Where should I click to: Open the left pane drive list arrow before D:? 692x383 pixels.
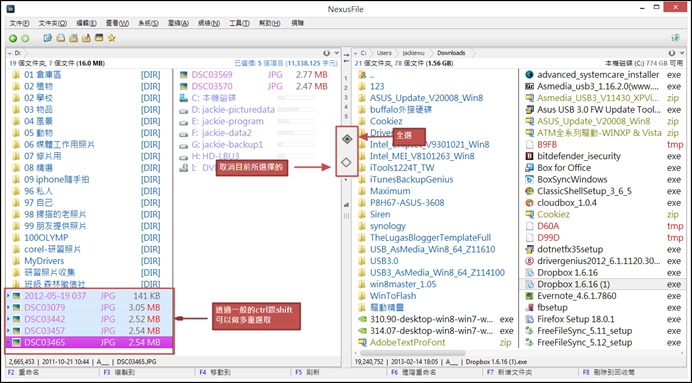pyautogui.click(x=10, y=53)
